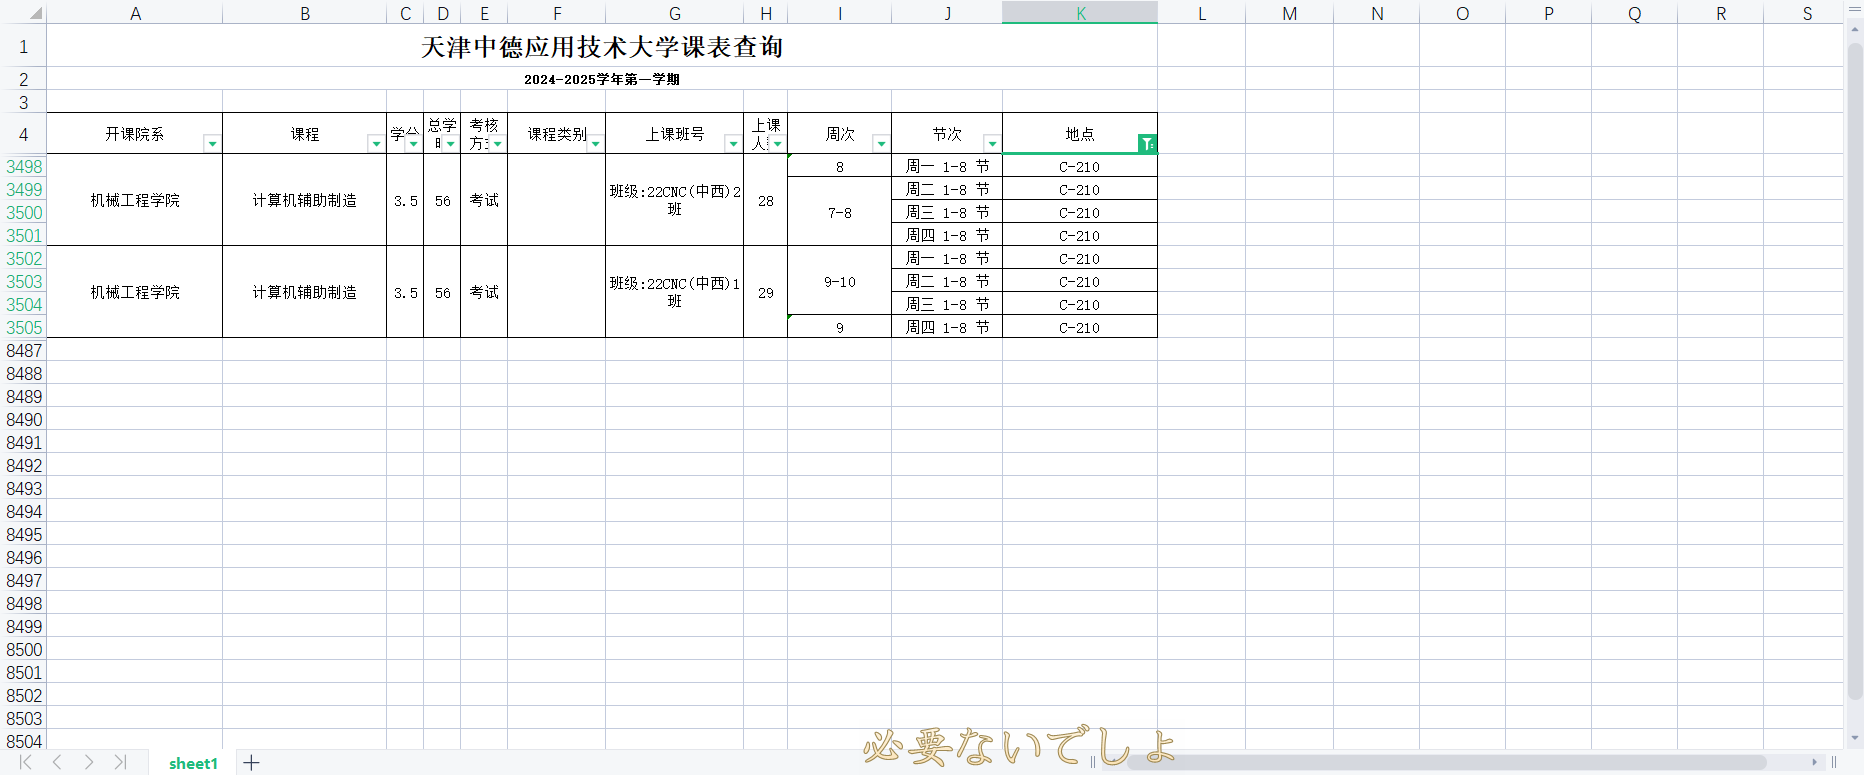Click the active filter icon on 地点
The width and height of the screenshot is (1864, 775).
pyautogui.click(x=1147, y=144)
